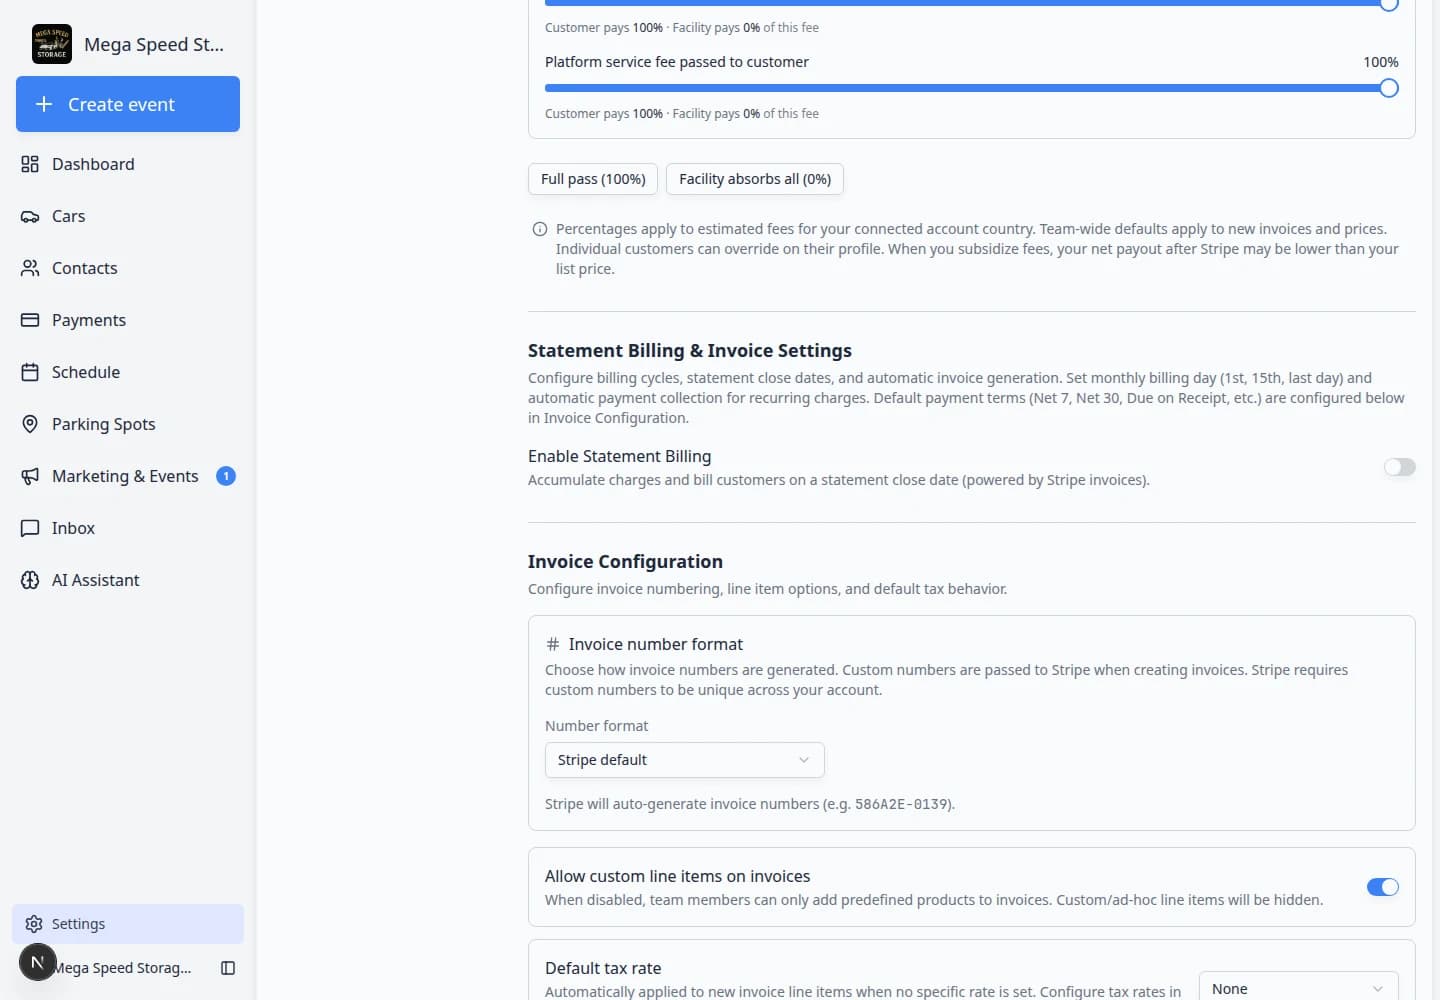
Task: Click the 100% value beside Platform service fee
Action: point(1381,62)
